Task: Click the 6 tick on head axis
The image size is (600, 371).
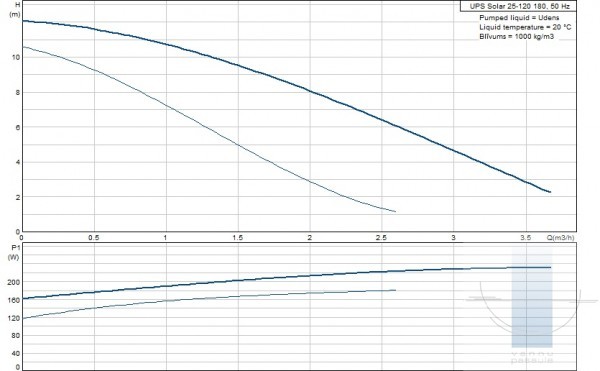Action: [18, 127]
